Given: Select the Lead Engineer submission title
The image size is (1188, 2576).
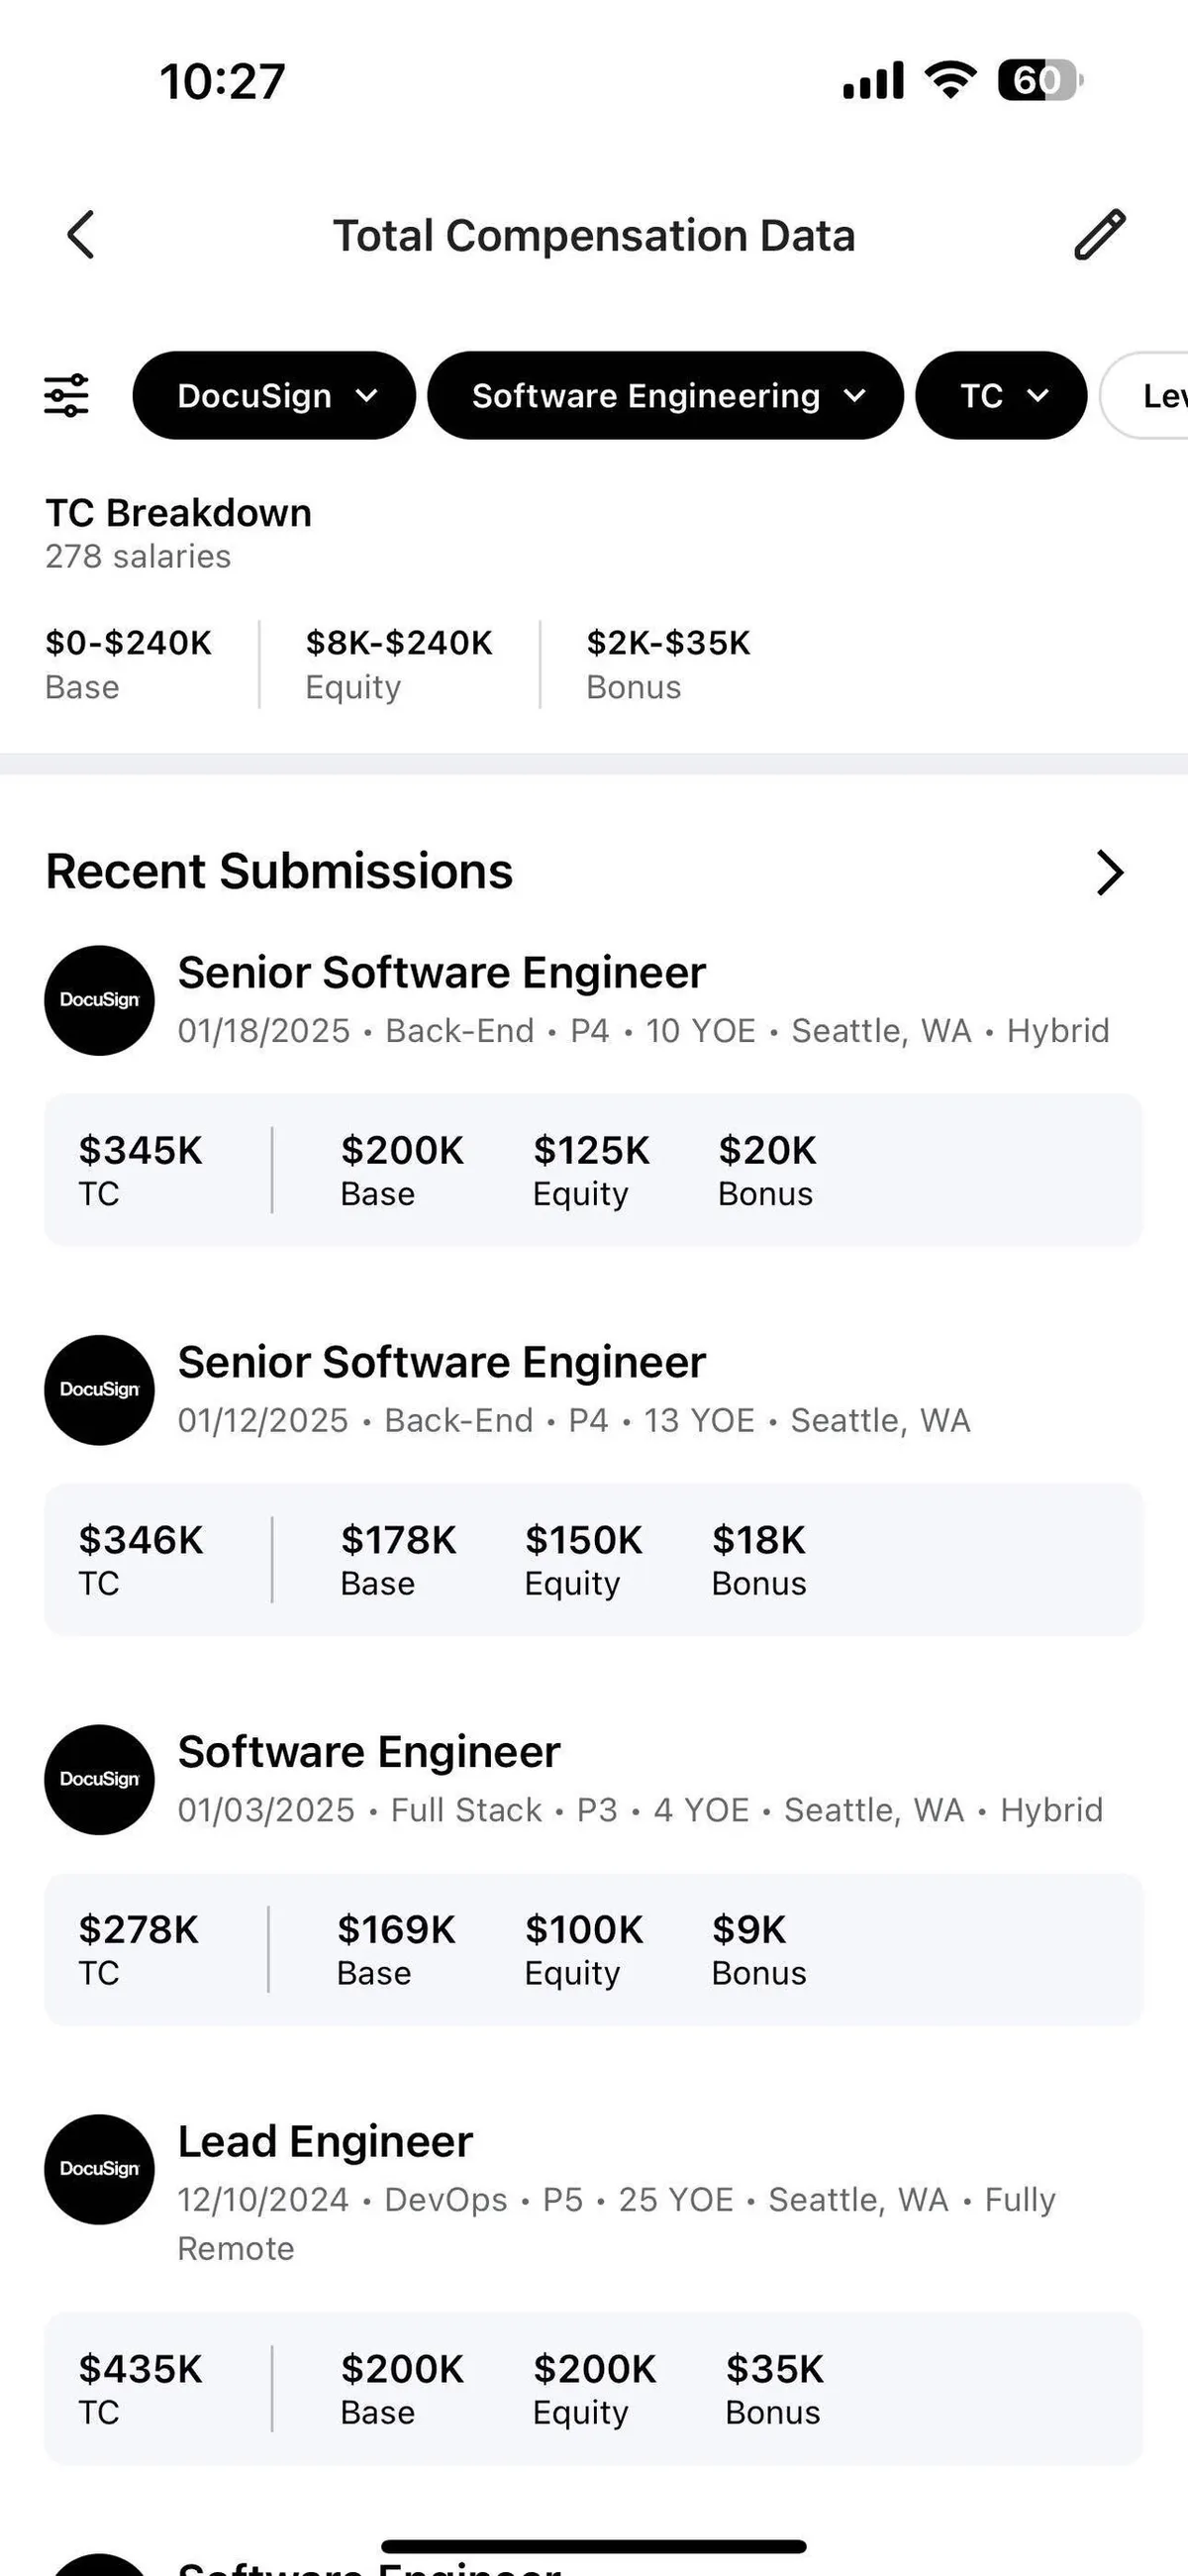Looking at the screenshot, I should click(325, 2142).
